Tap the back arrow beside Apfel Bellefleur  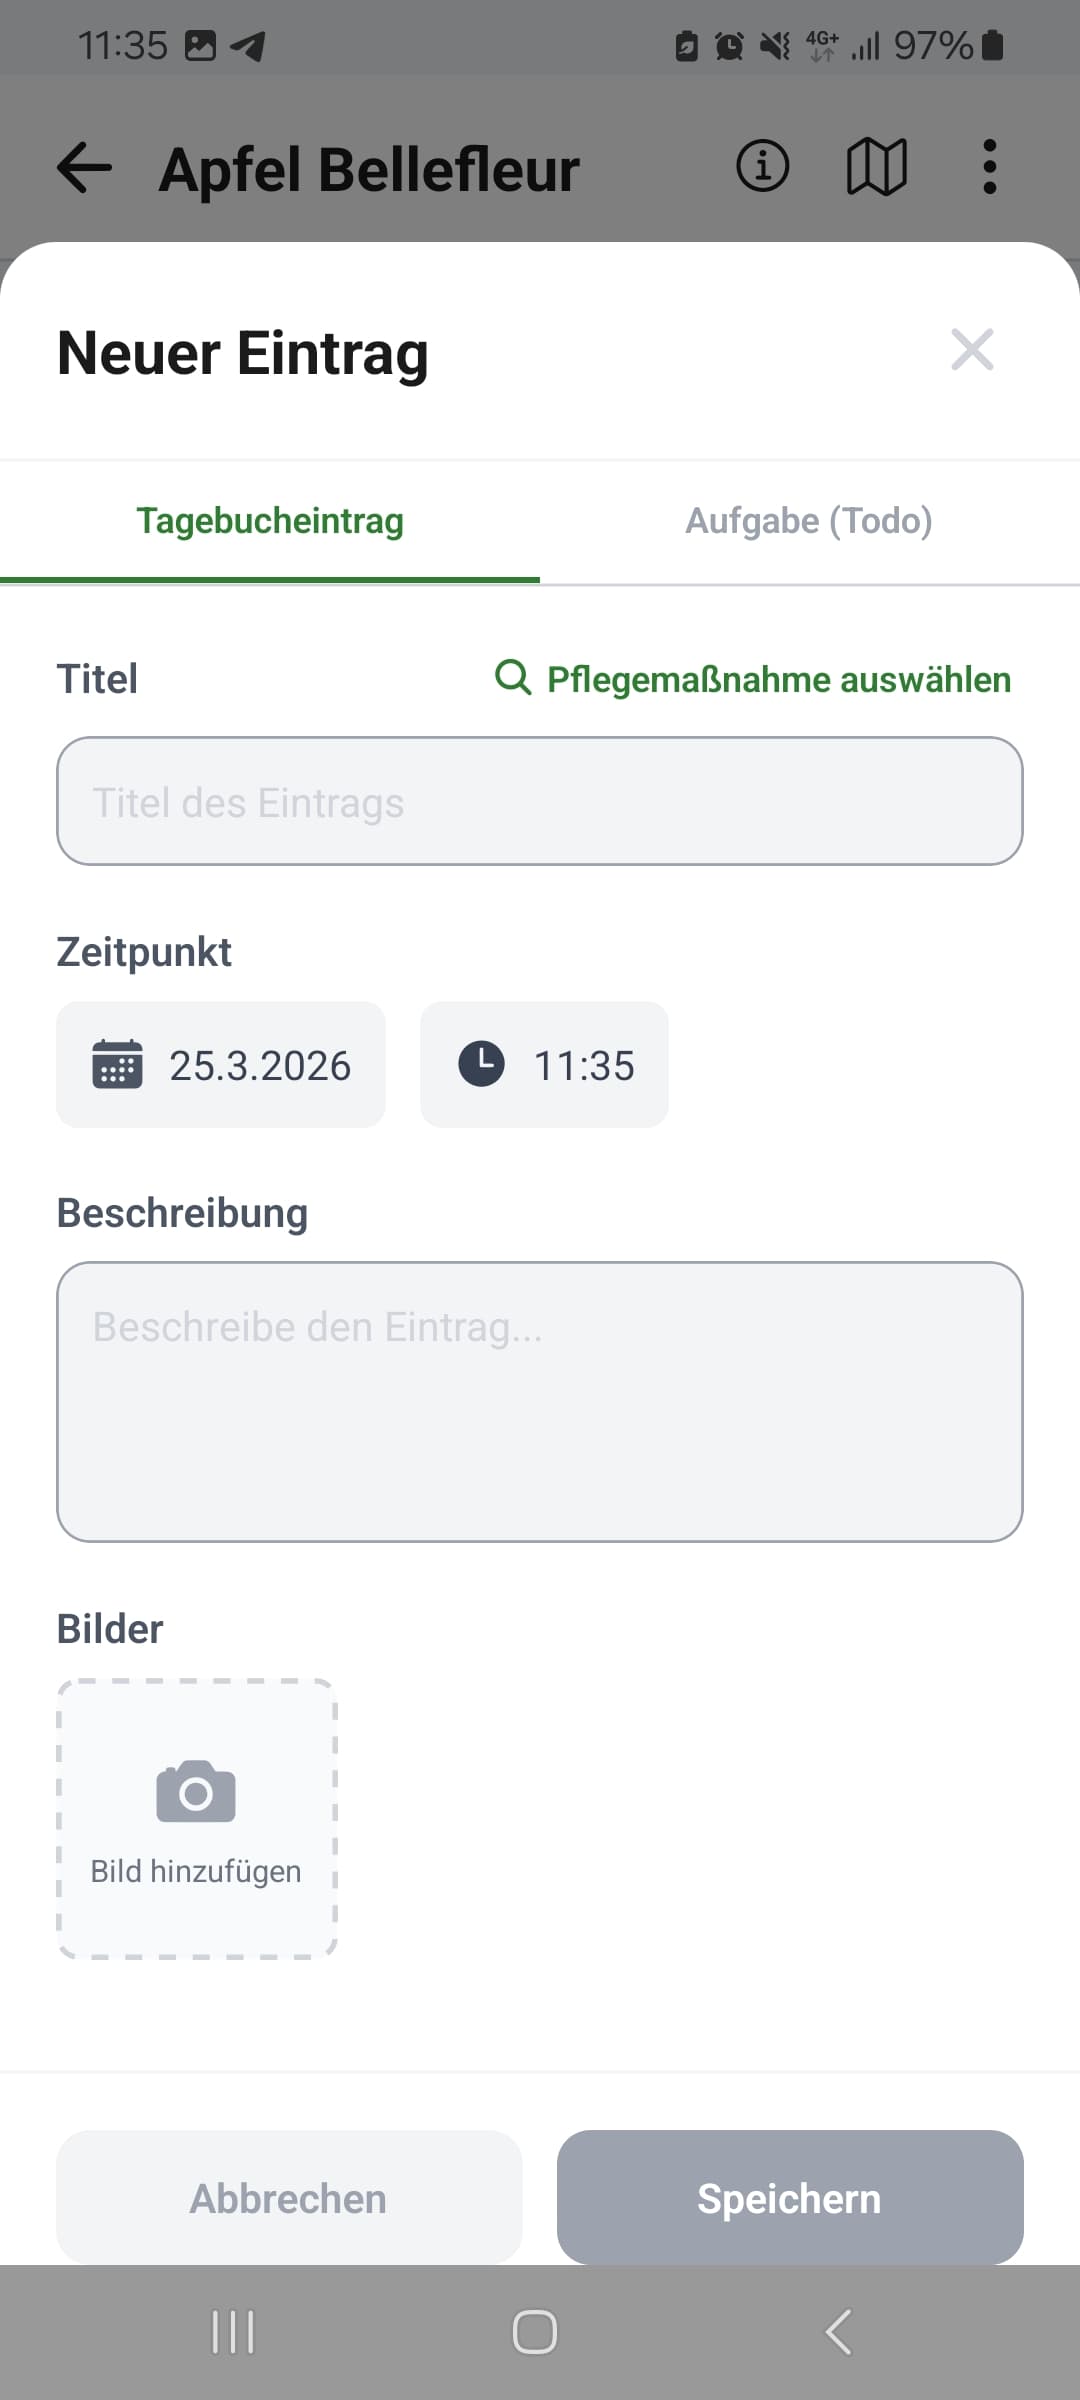[x=84, y=167]
